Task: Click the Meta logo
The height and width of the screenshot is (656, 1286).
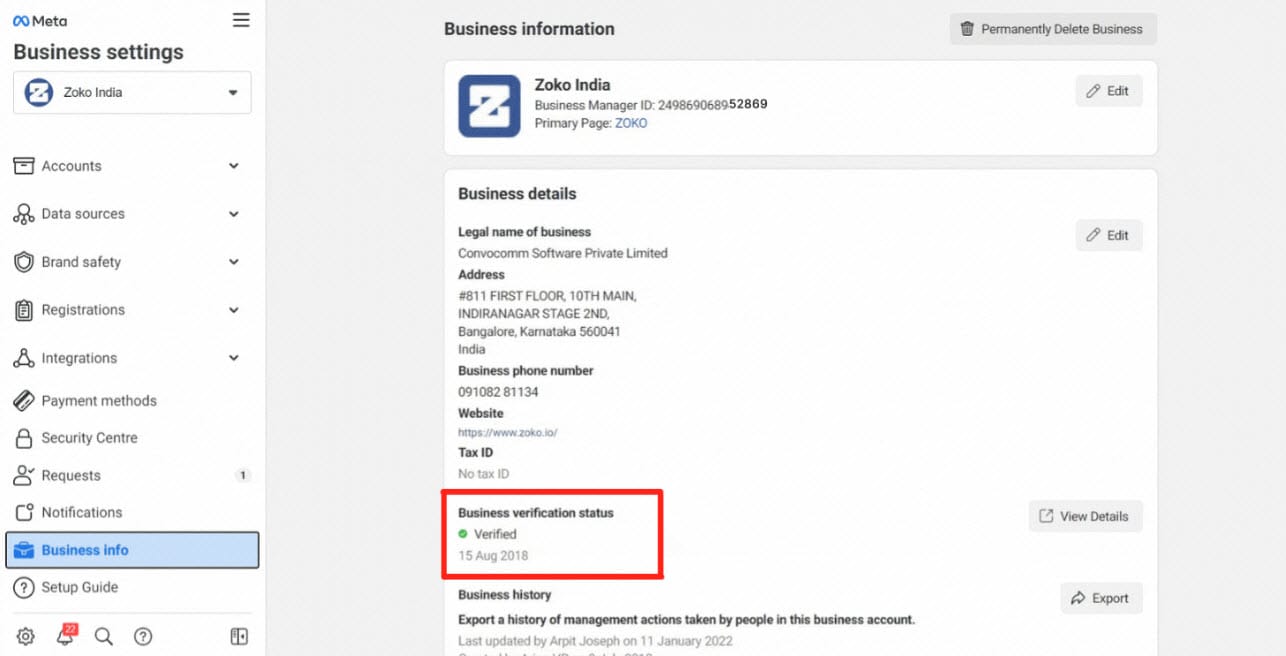Action: click(40, 21)
